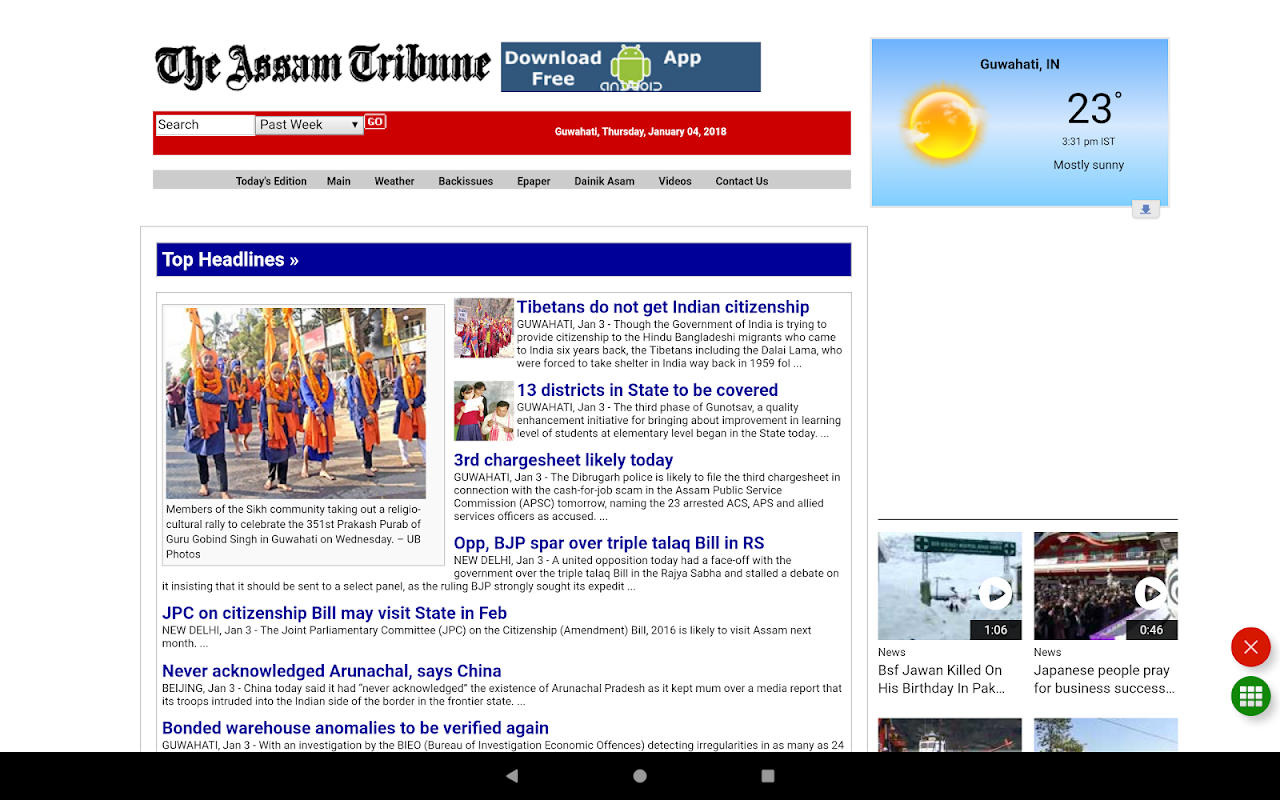Screen dimensions: 1280x800
Task: Tap the Android home navigation button
Action: (640, 776)
